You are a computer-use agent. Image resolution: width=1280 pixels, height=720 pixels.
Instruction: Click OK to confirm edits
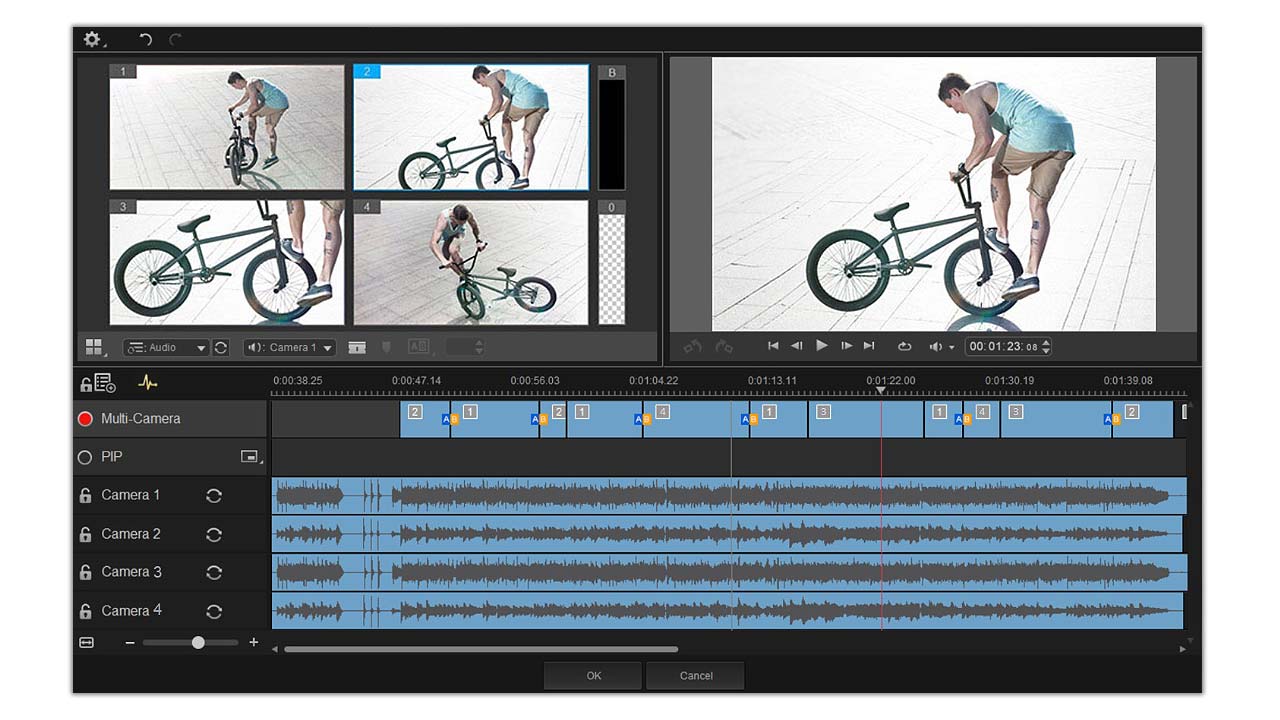(x=592, y=675)
